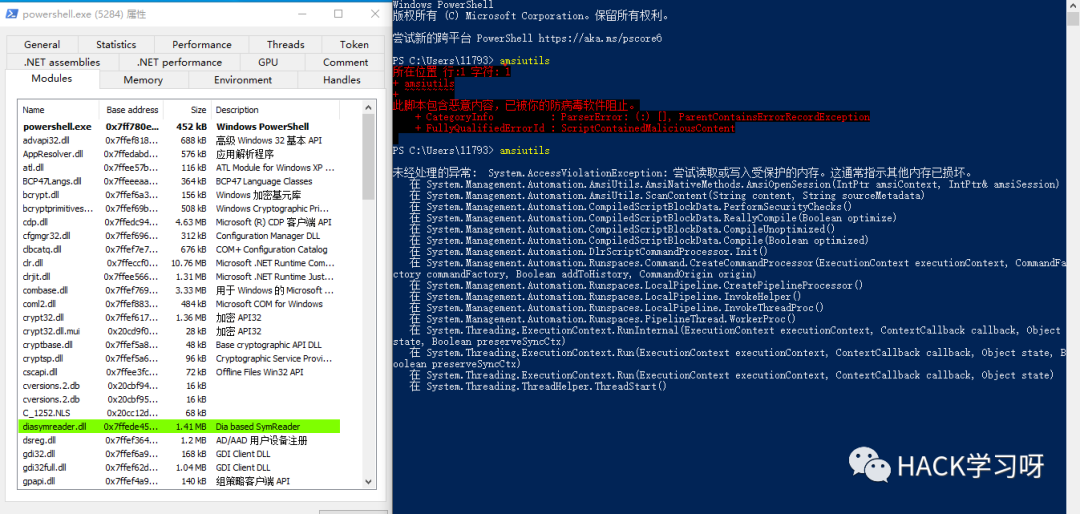Click the module list vertical scrollbar thumb

(368, 157)
